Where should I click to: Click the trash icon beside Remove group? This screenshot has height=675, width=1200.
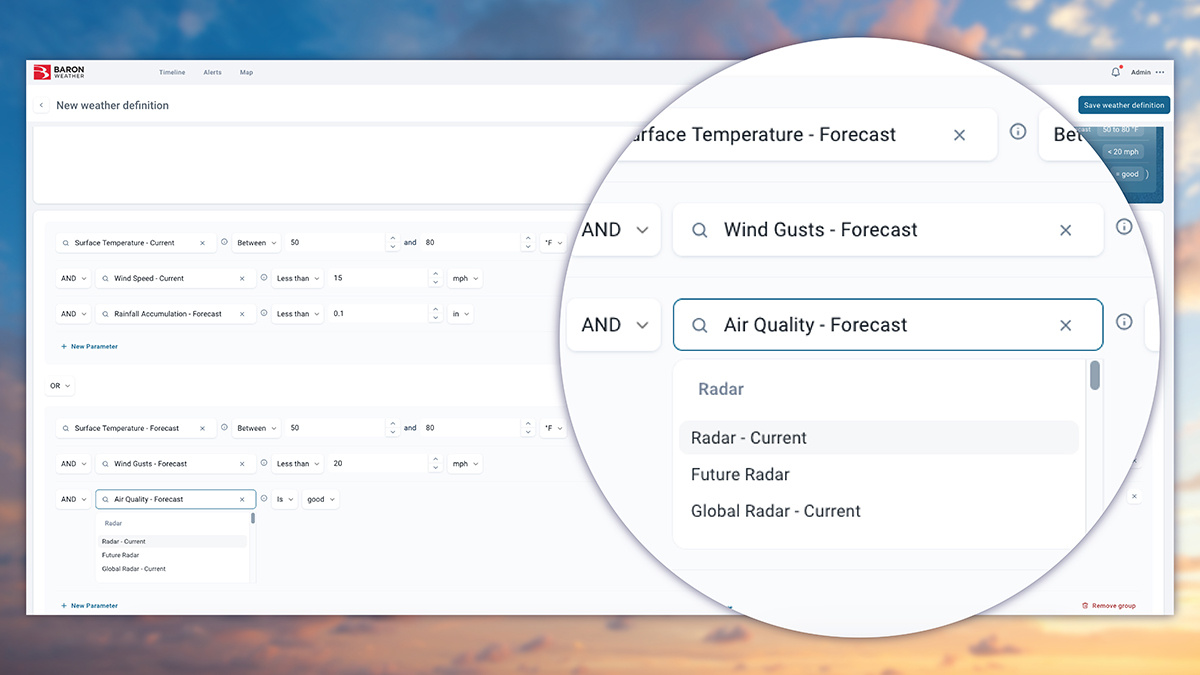[x=1084, y=605]
